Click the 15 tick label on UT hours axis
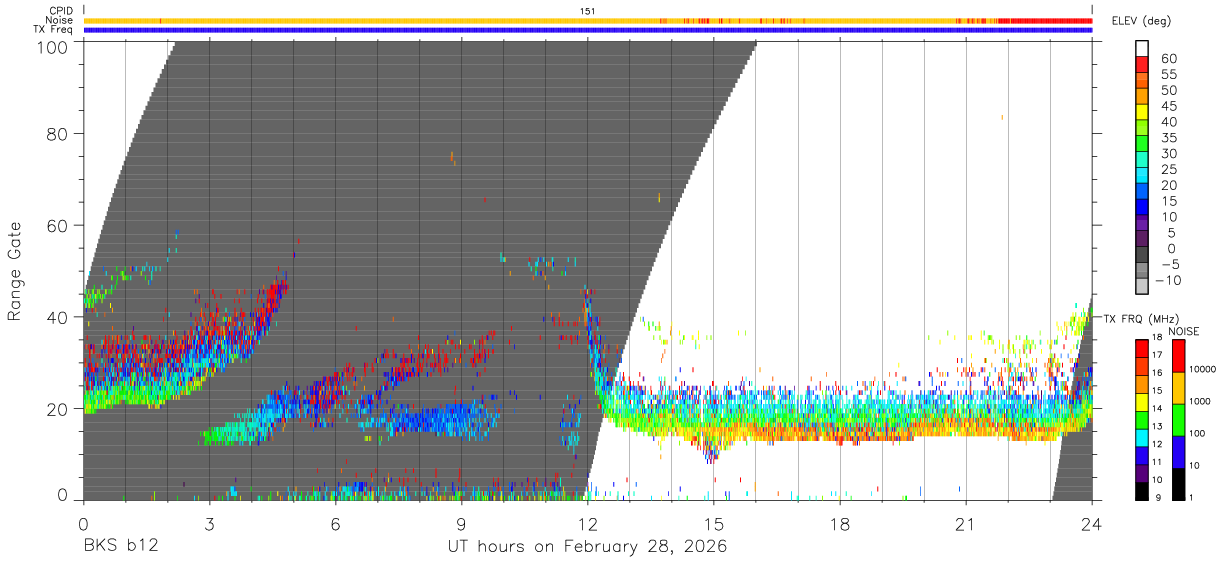Screen dimensions: 1228x567 pyautogui.click(x=713, y=523)
